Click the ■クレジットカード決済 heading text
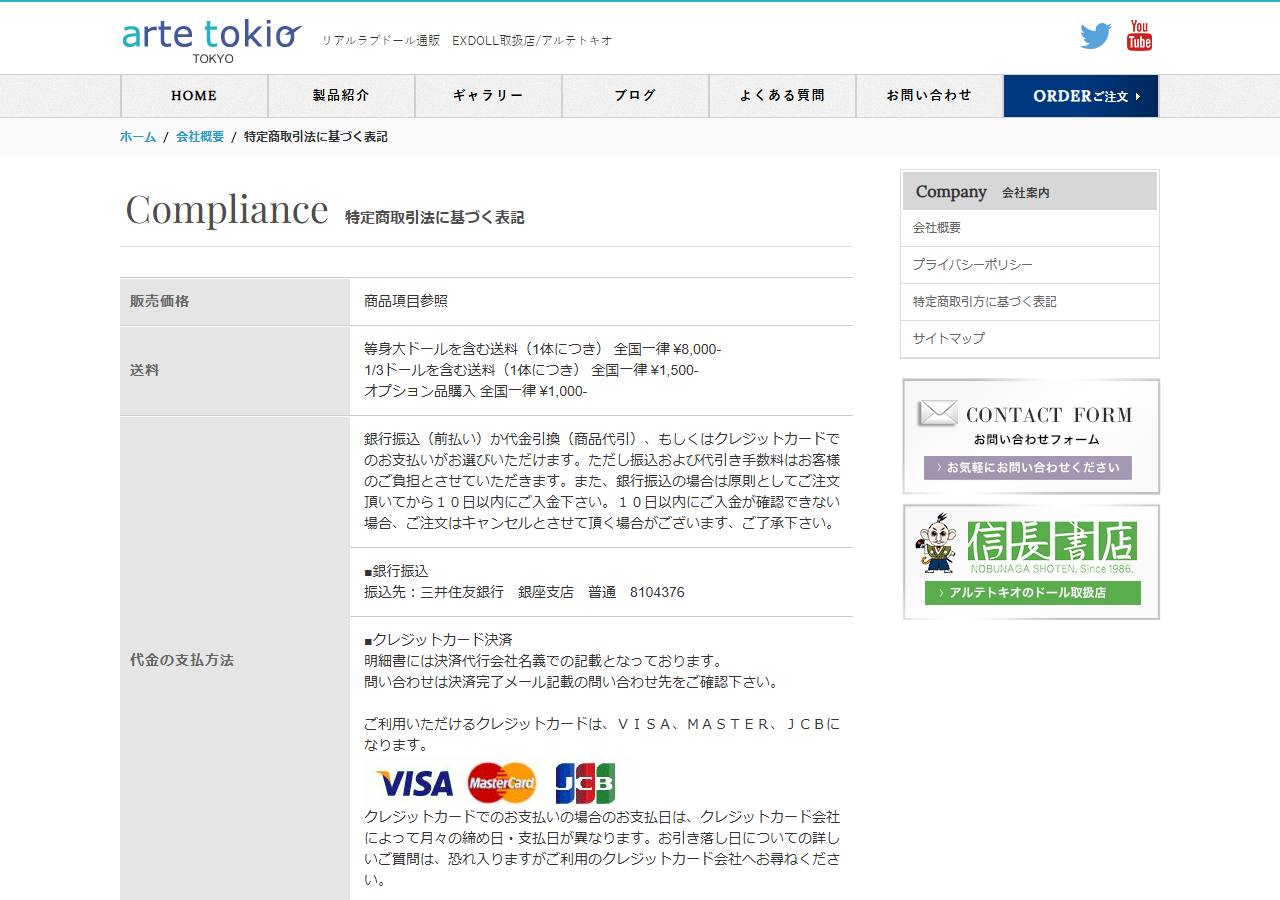This screenshot has height=900, width=1280. pyautogui.click(x=438, y=640)
